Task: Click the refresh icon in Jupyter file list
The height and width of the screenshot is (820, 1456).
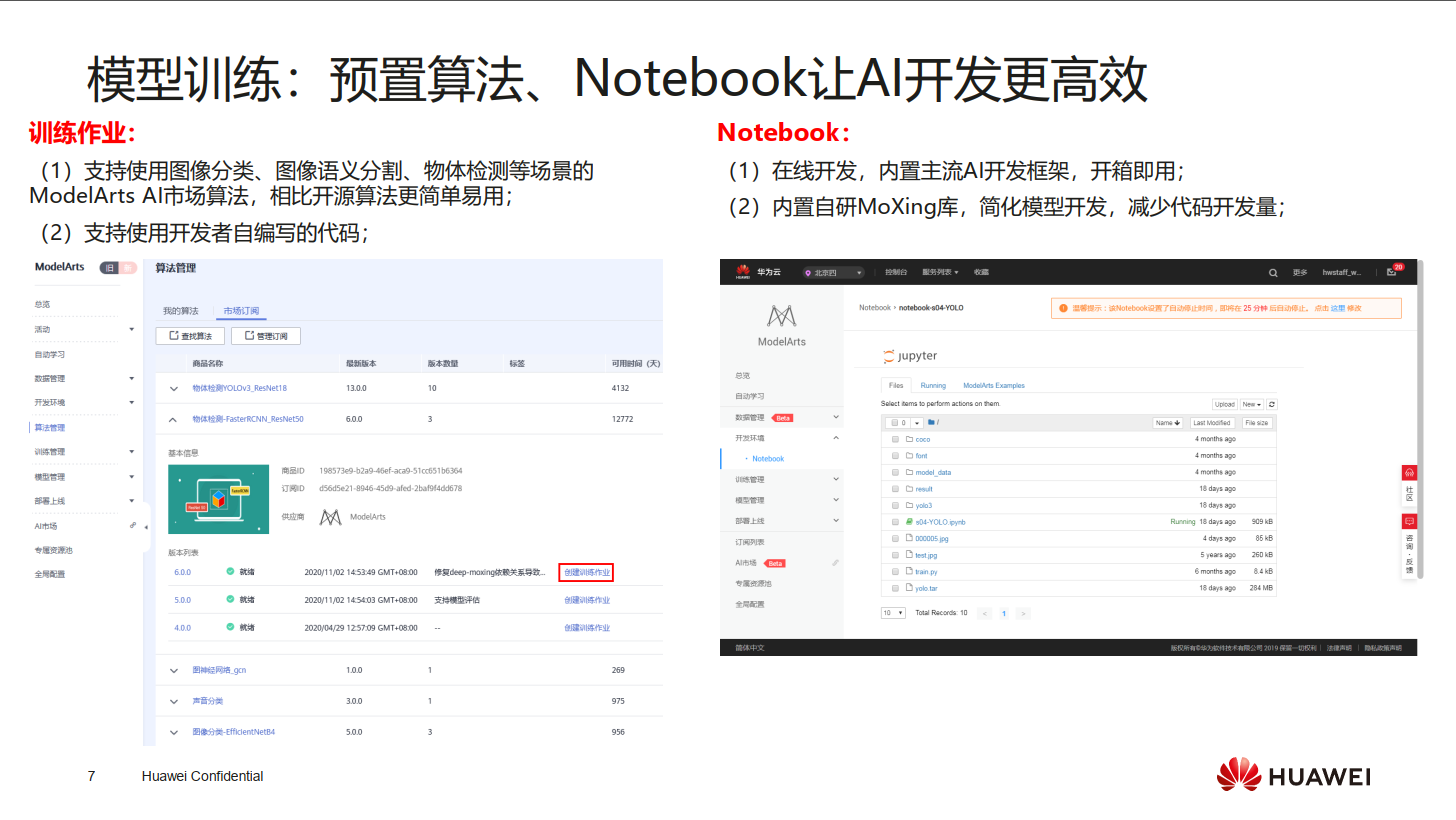Action: (1272, 404)
